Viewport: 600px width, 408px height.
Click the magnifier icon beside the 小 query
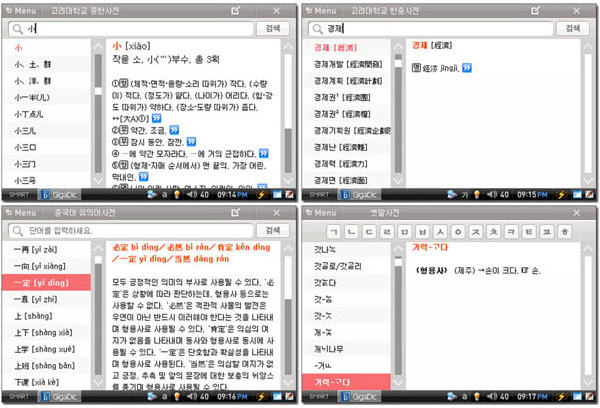coord(18,29)
